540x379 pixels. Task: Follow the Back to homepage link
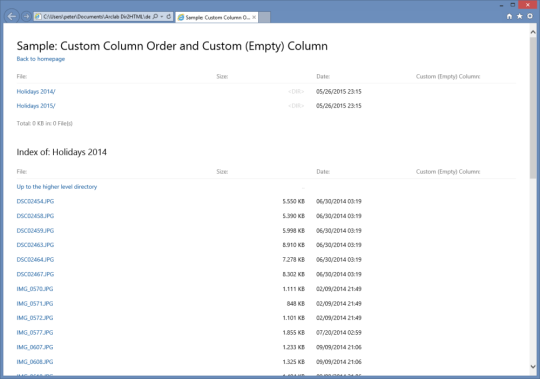41,59
